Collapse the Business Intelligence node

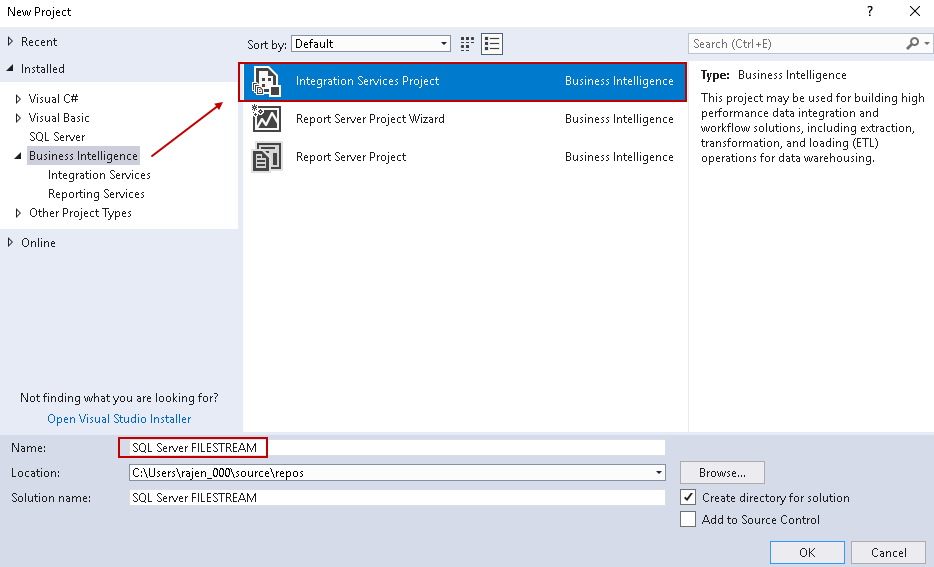[18, 155]
